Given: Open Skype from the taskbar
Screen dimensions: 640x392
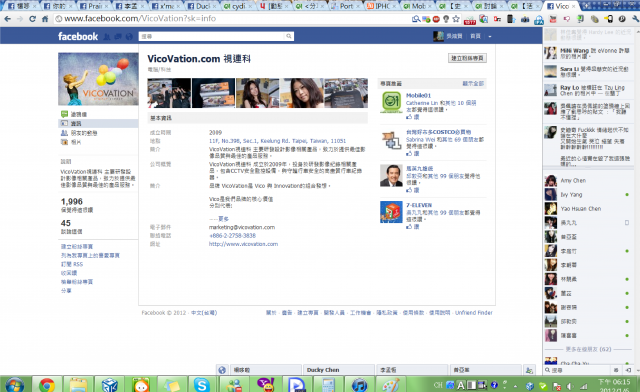Looking at the screenshot, I should tap(202, 385).
